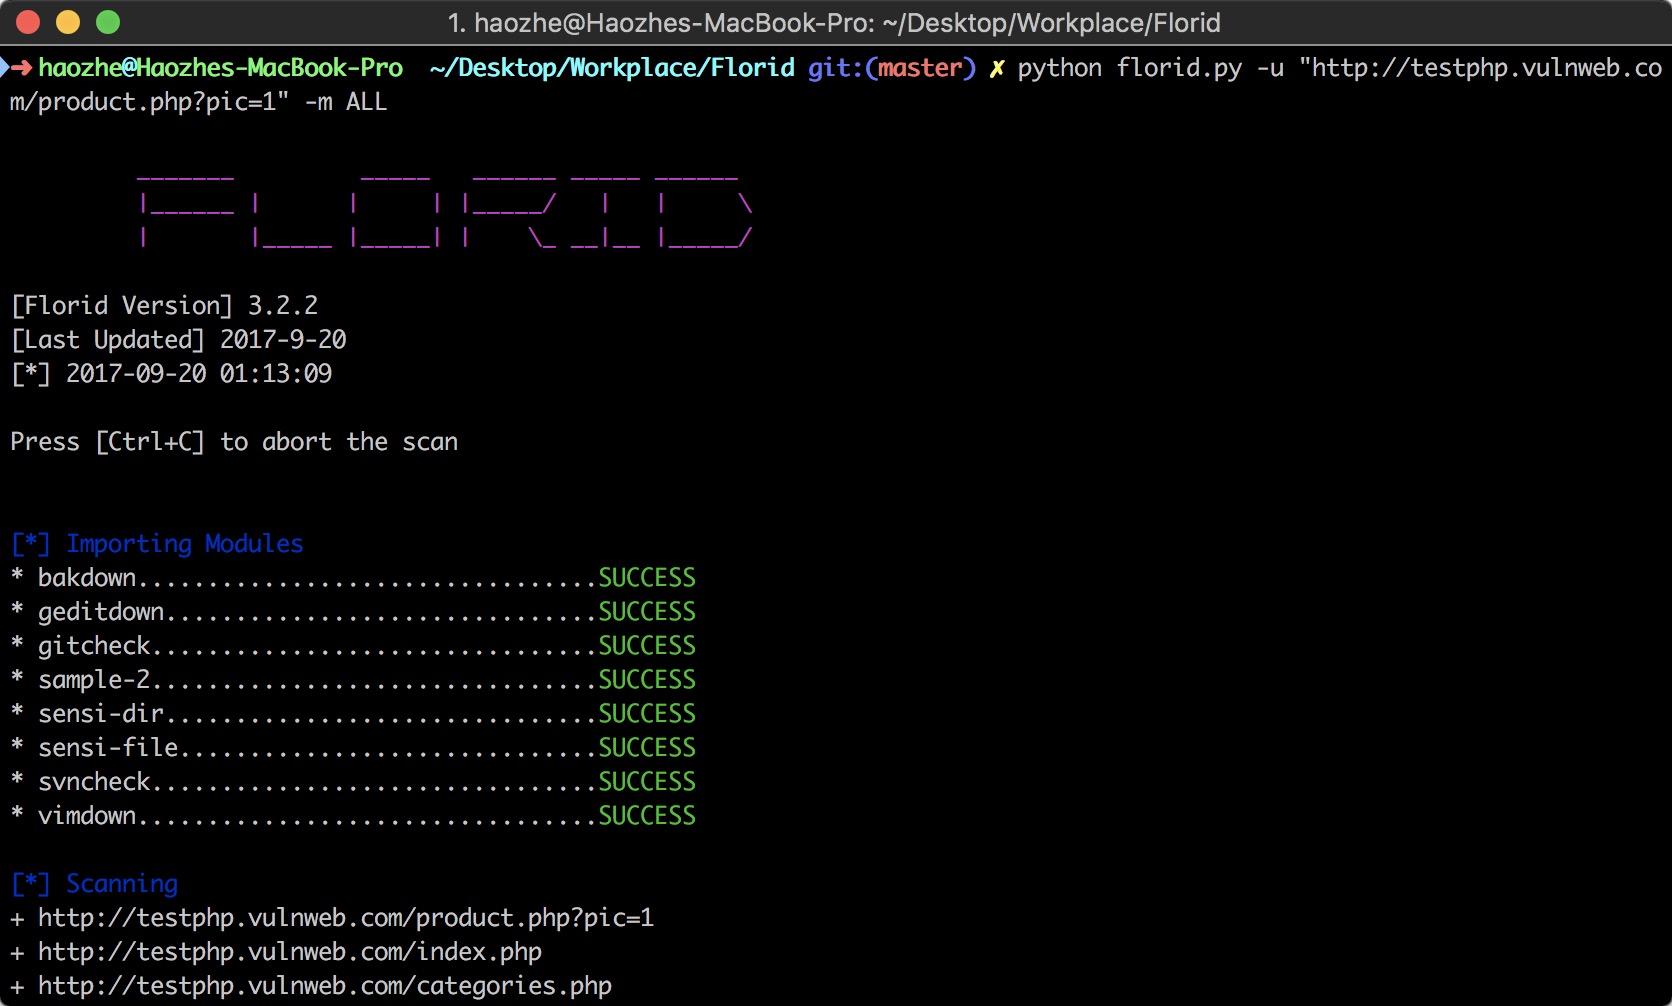Click the '[Last Updated] 2017-9-20' line

178,340
